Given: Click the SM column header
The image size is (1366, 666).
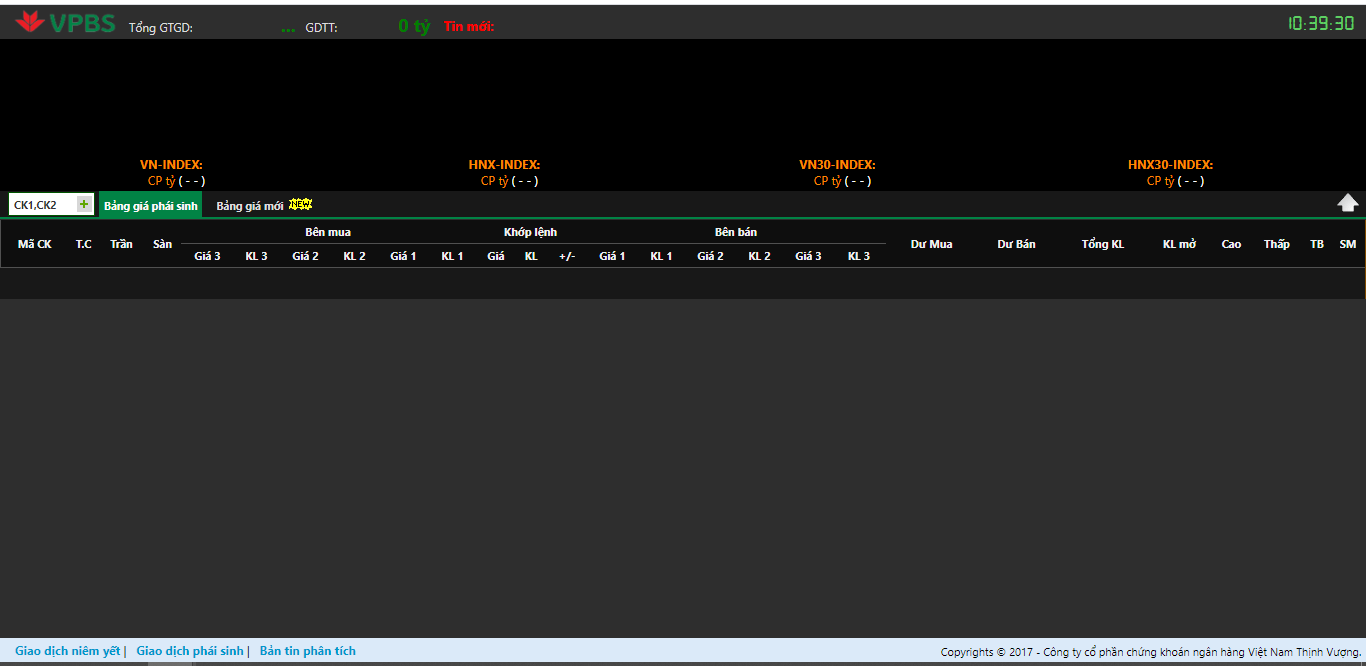Looking at the screenshot, I should coord(1348,244).
